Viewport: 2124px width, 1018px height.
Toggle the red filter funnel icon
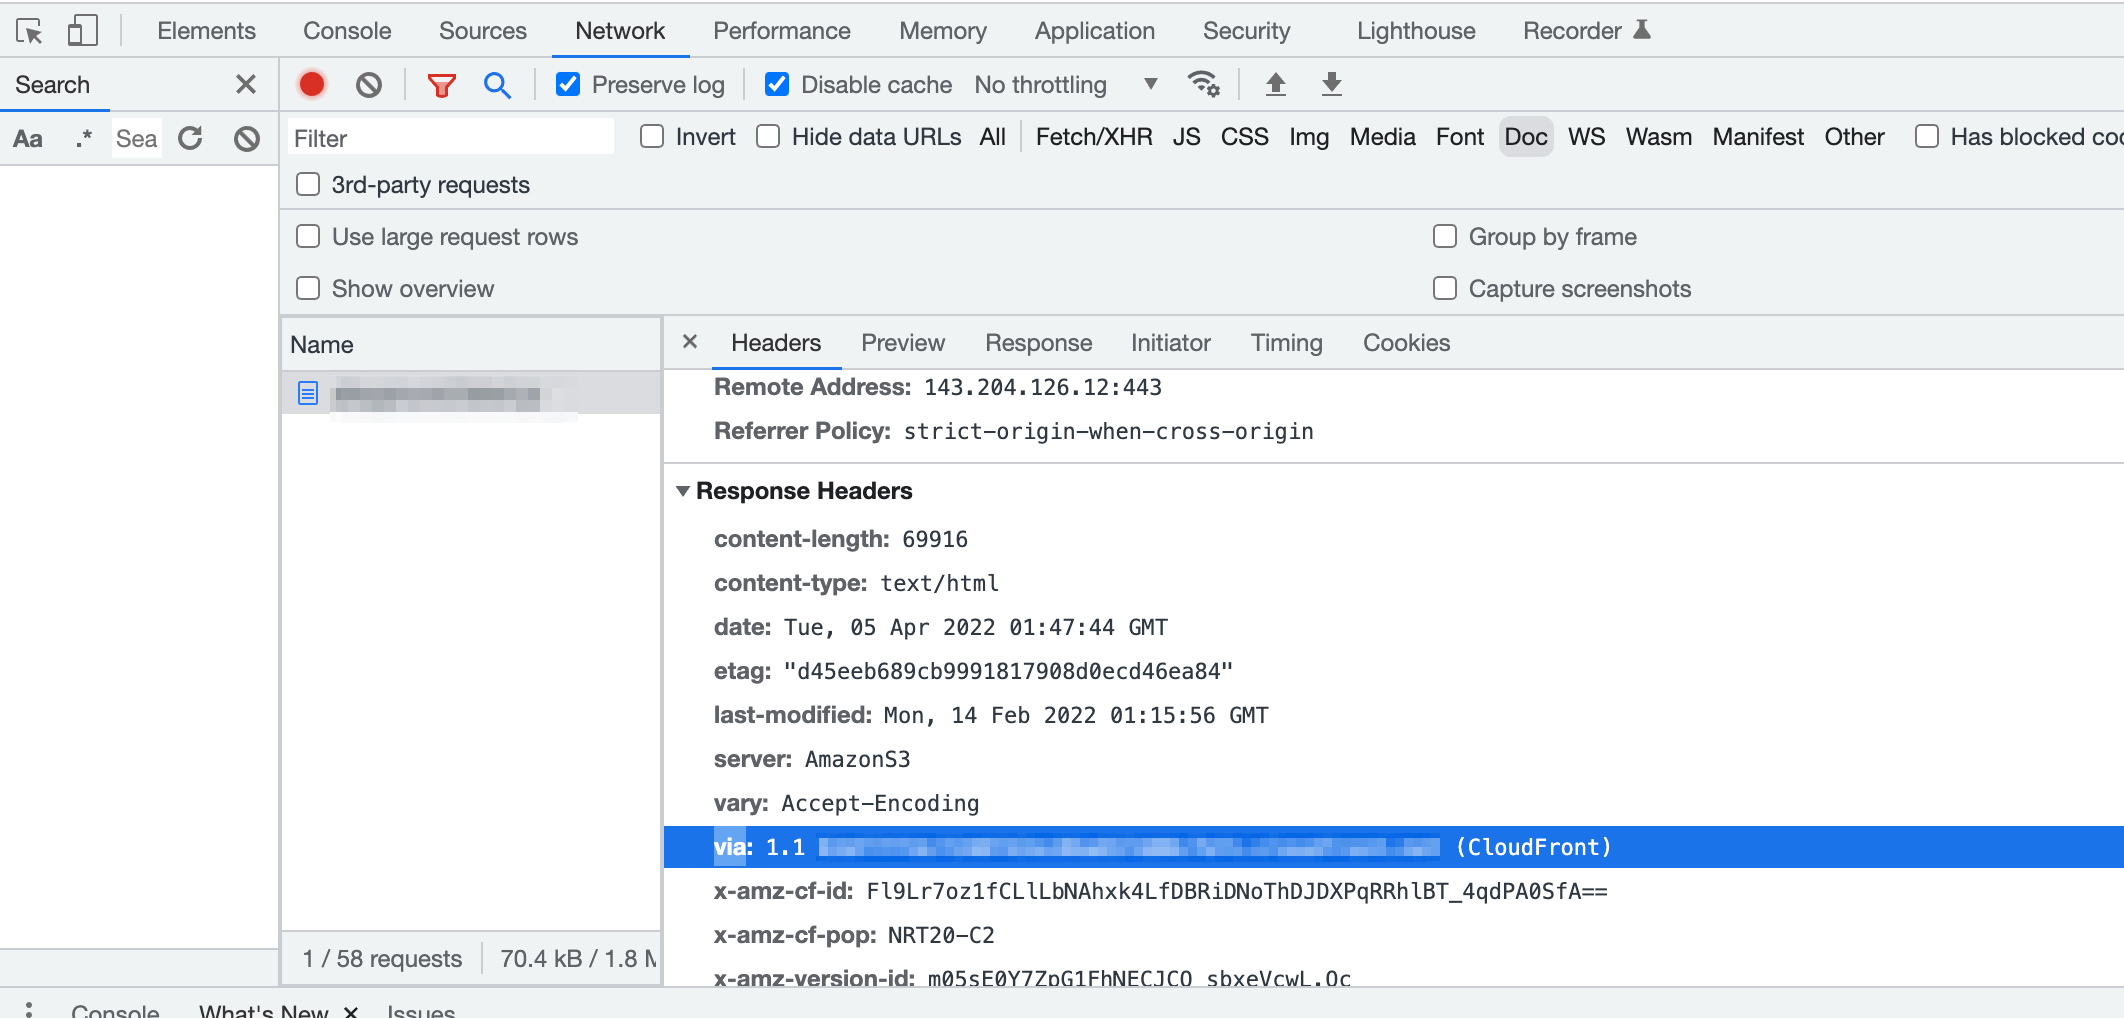click(441, 85)
